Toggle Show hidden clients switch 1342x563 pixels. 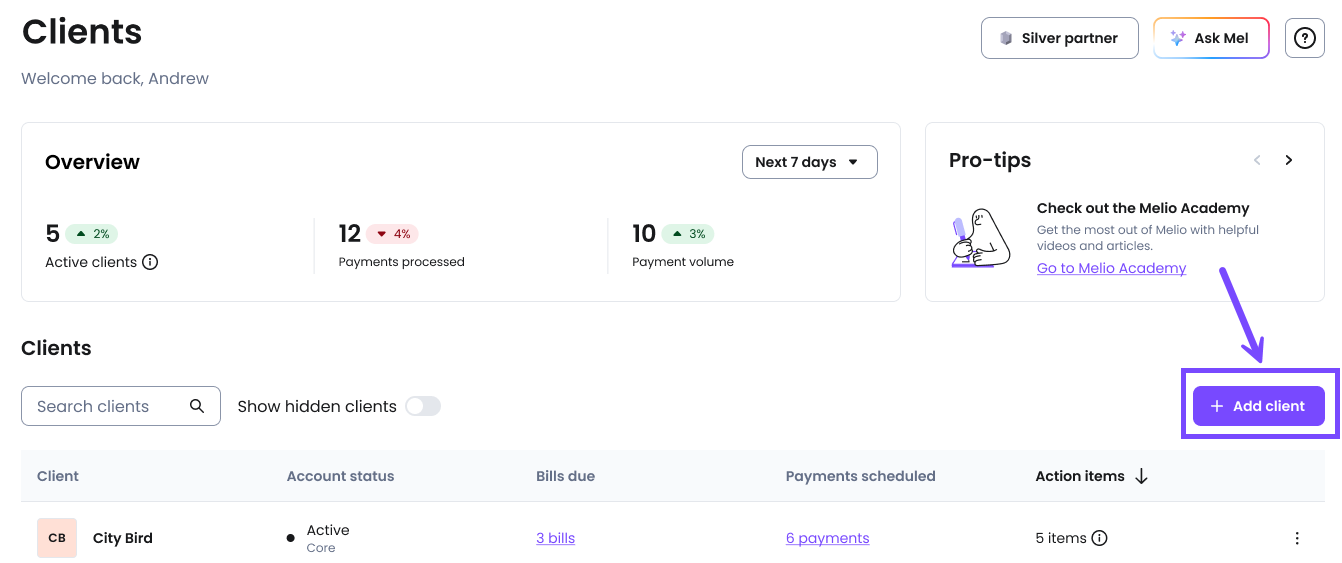423,406
